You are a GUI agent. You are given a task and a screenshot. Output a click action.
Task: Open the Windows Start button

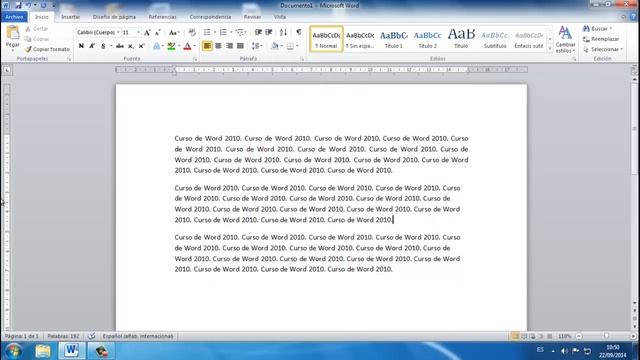(x=13, y=351)
